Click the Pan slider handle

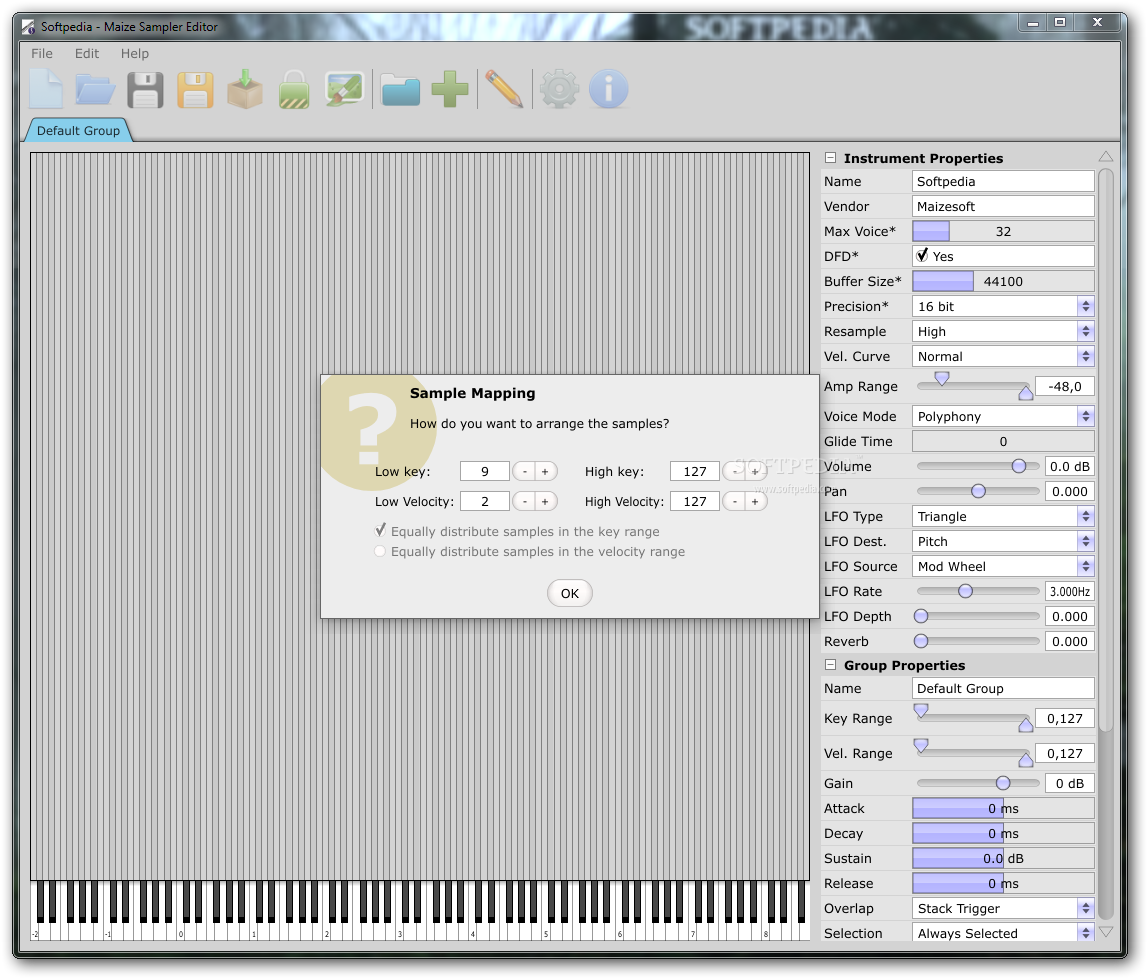pyautogui.click(x=978, y=491)
